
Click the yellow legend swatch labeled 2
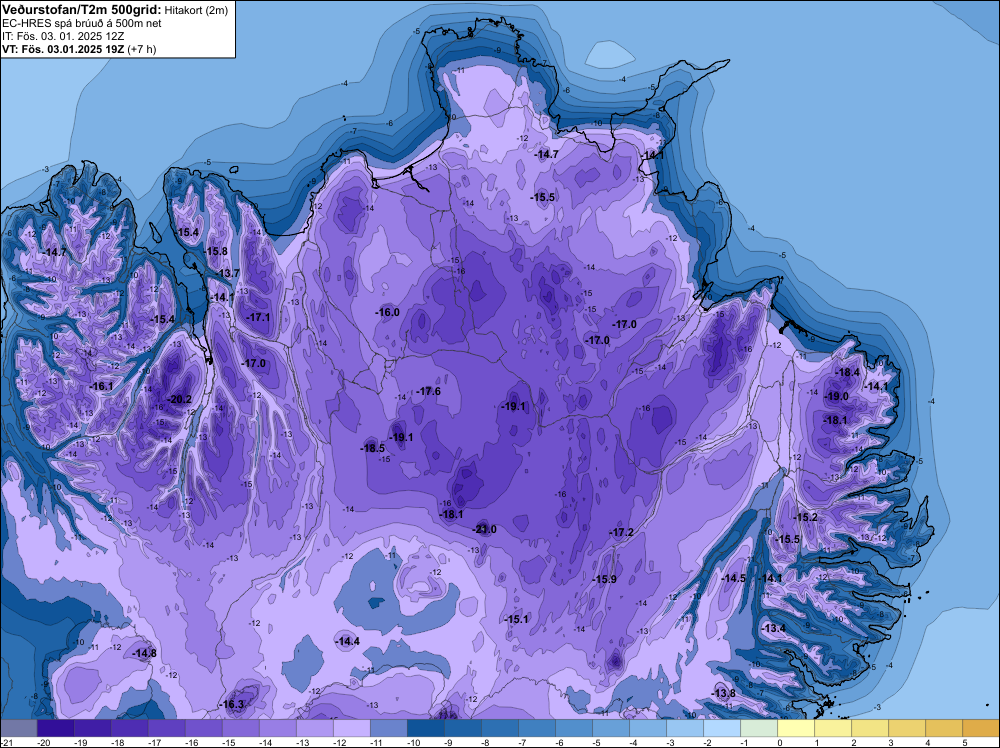pos(869,728)
